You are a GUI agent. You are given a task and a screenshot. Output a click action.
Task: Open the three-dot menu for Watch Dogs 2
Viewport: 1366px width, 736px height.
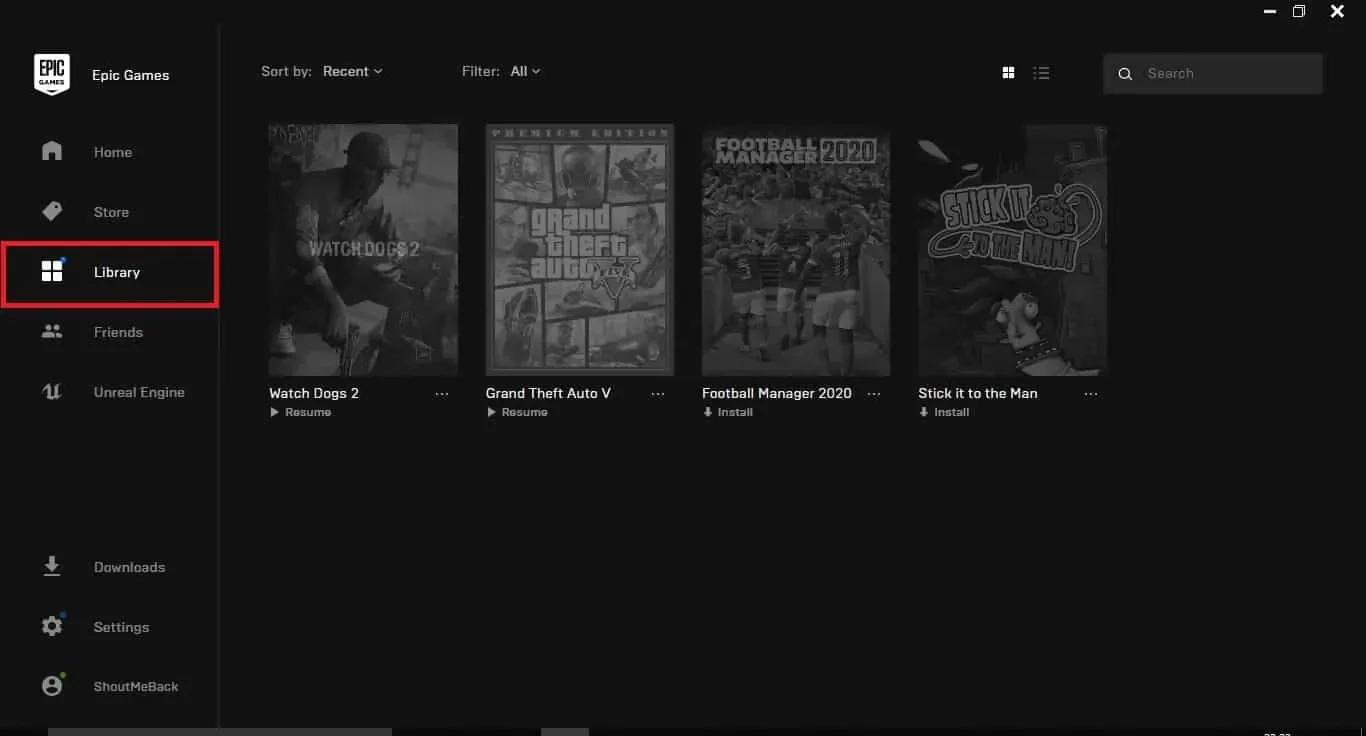pyautogui.click(x=442, y=394)
